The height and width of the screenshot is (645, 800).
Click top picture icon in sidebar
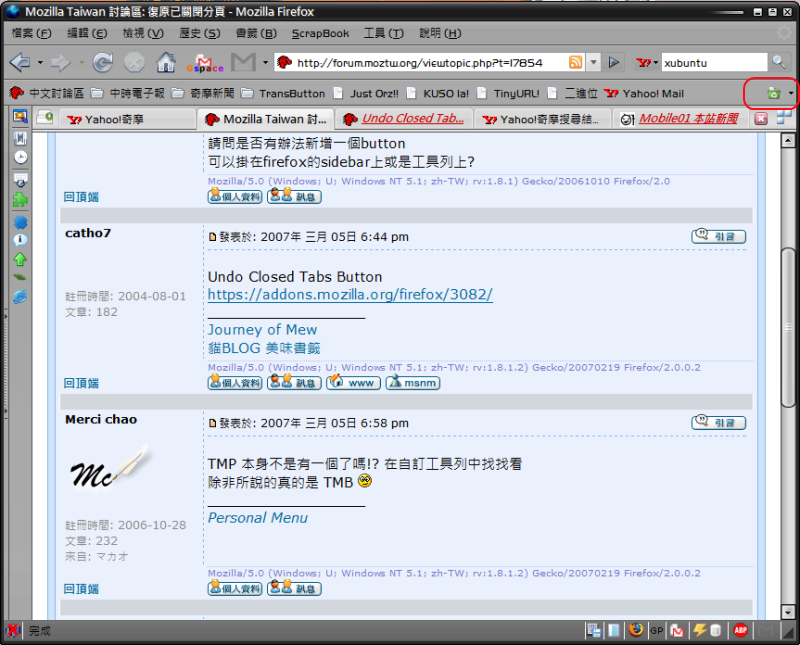[x=20, y=116]
